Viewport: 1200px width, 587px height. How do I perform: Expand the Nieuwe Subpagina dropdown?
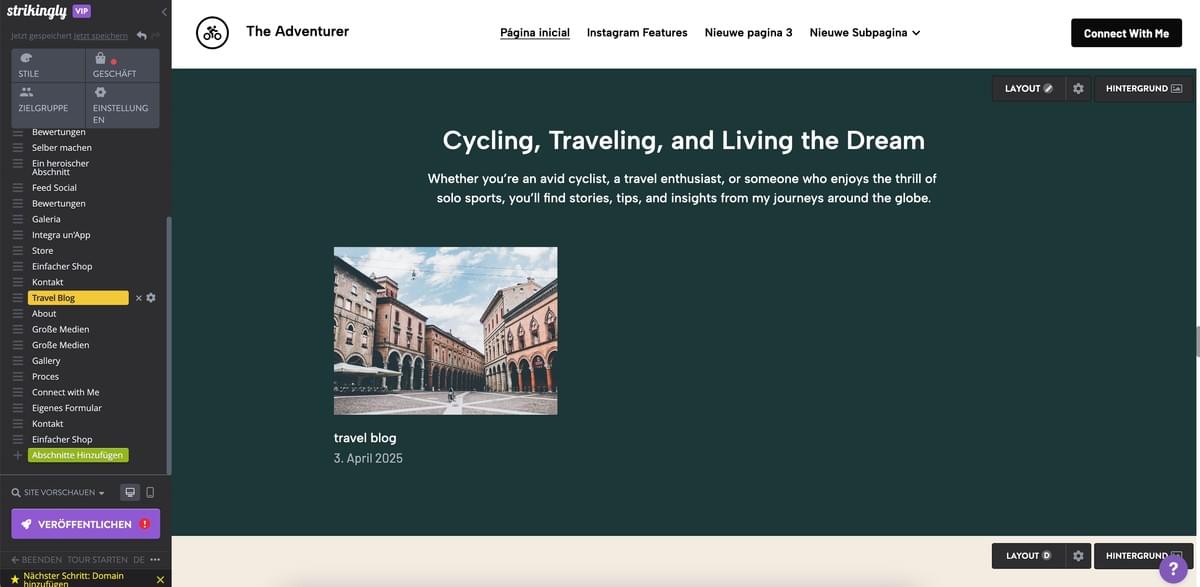point(915,31)
